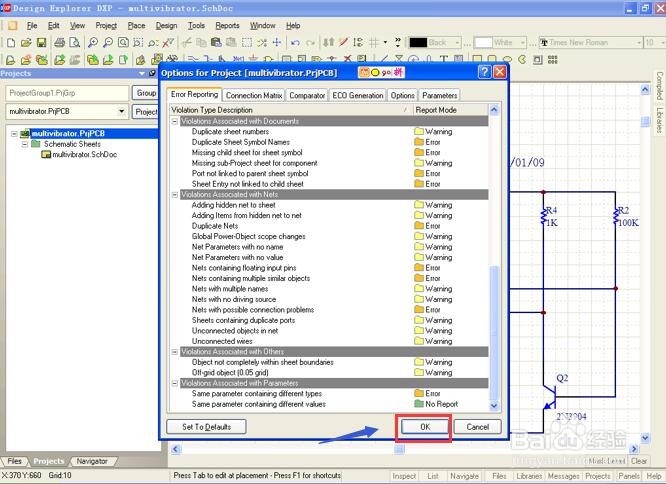
Task: Click the ProjectGroup1.PrjGrp input field
Action: click(67, 93)
